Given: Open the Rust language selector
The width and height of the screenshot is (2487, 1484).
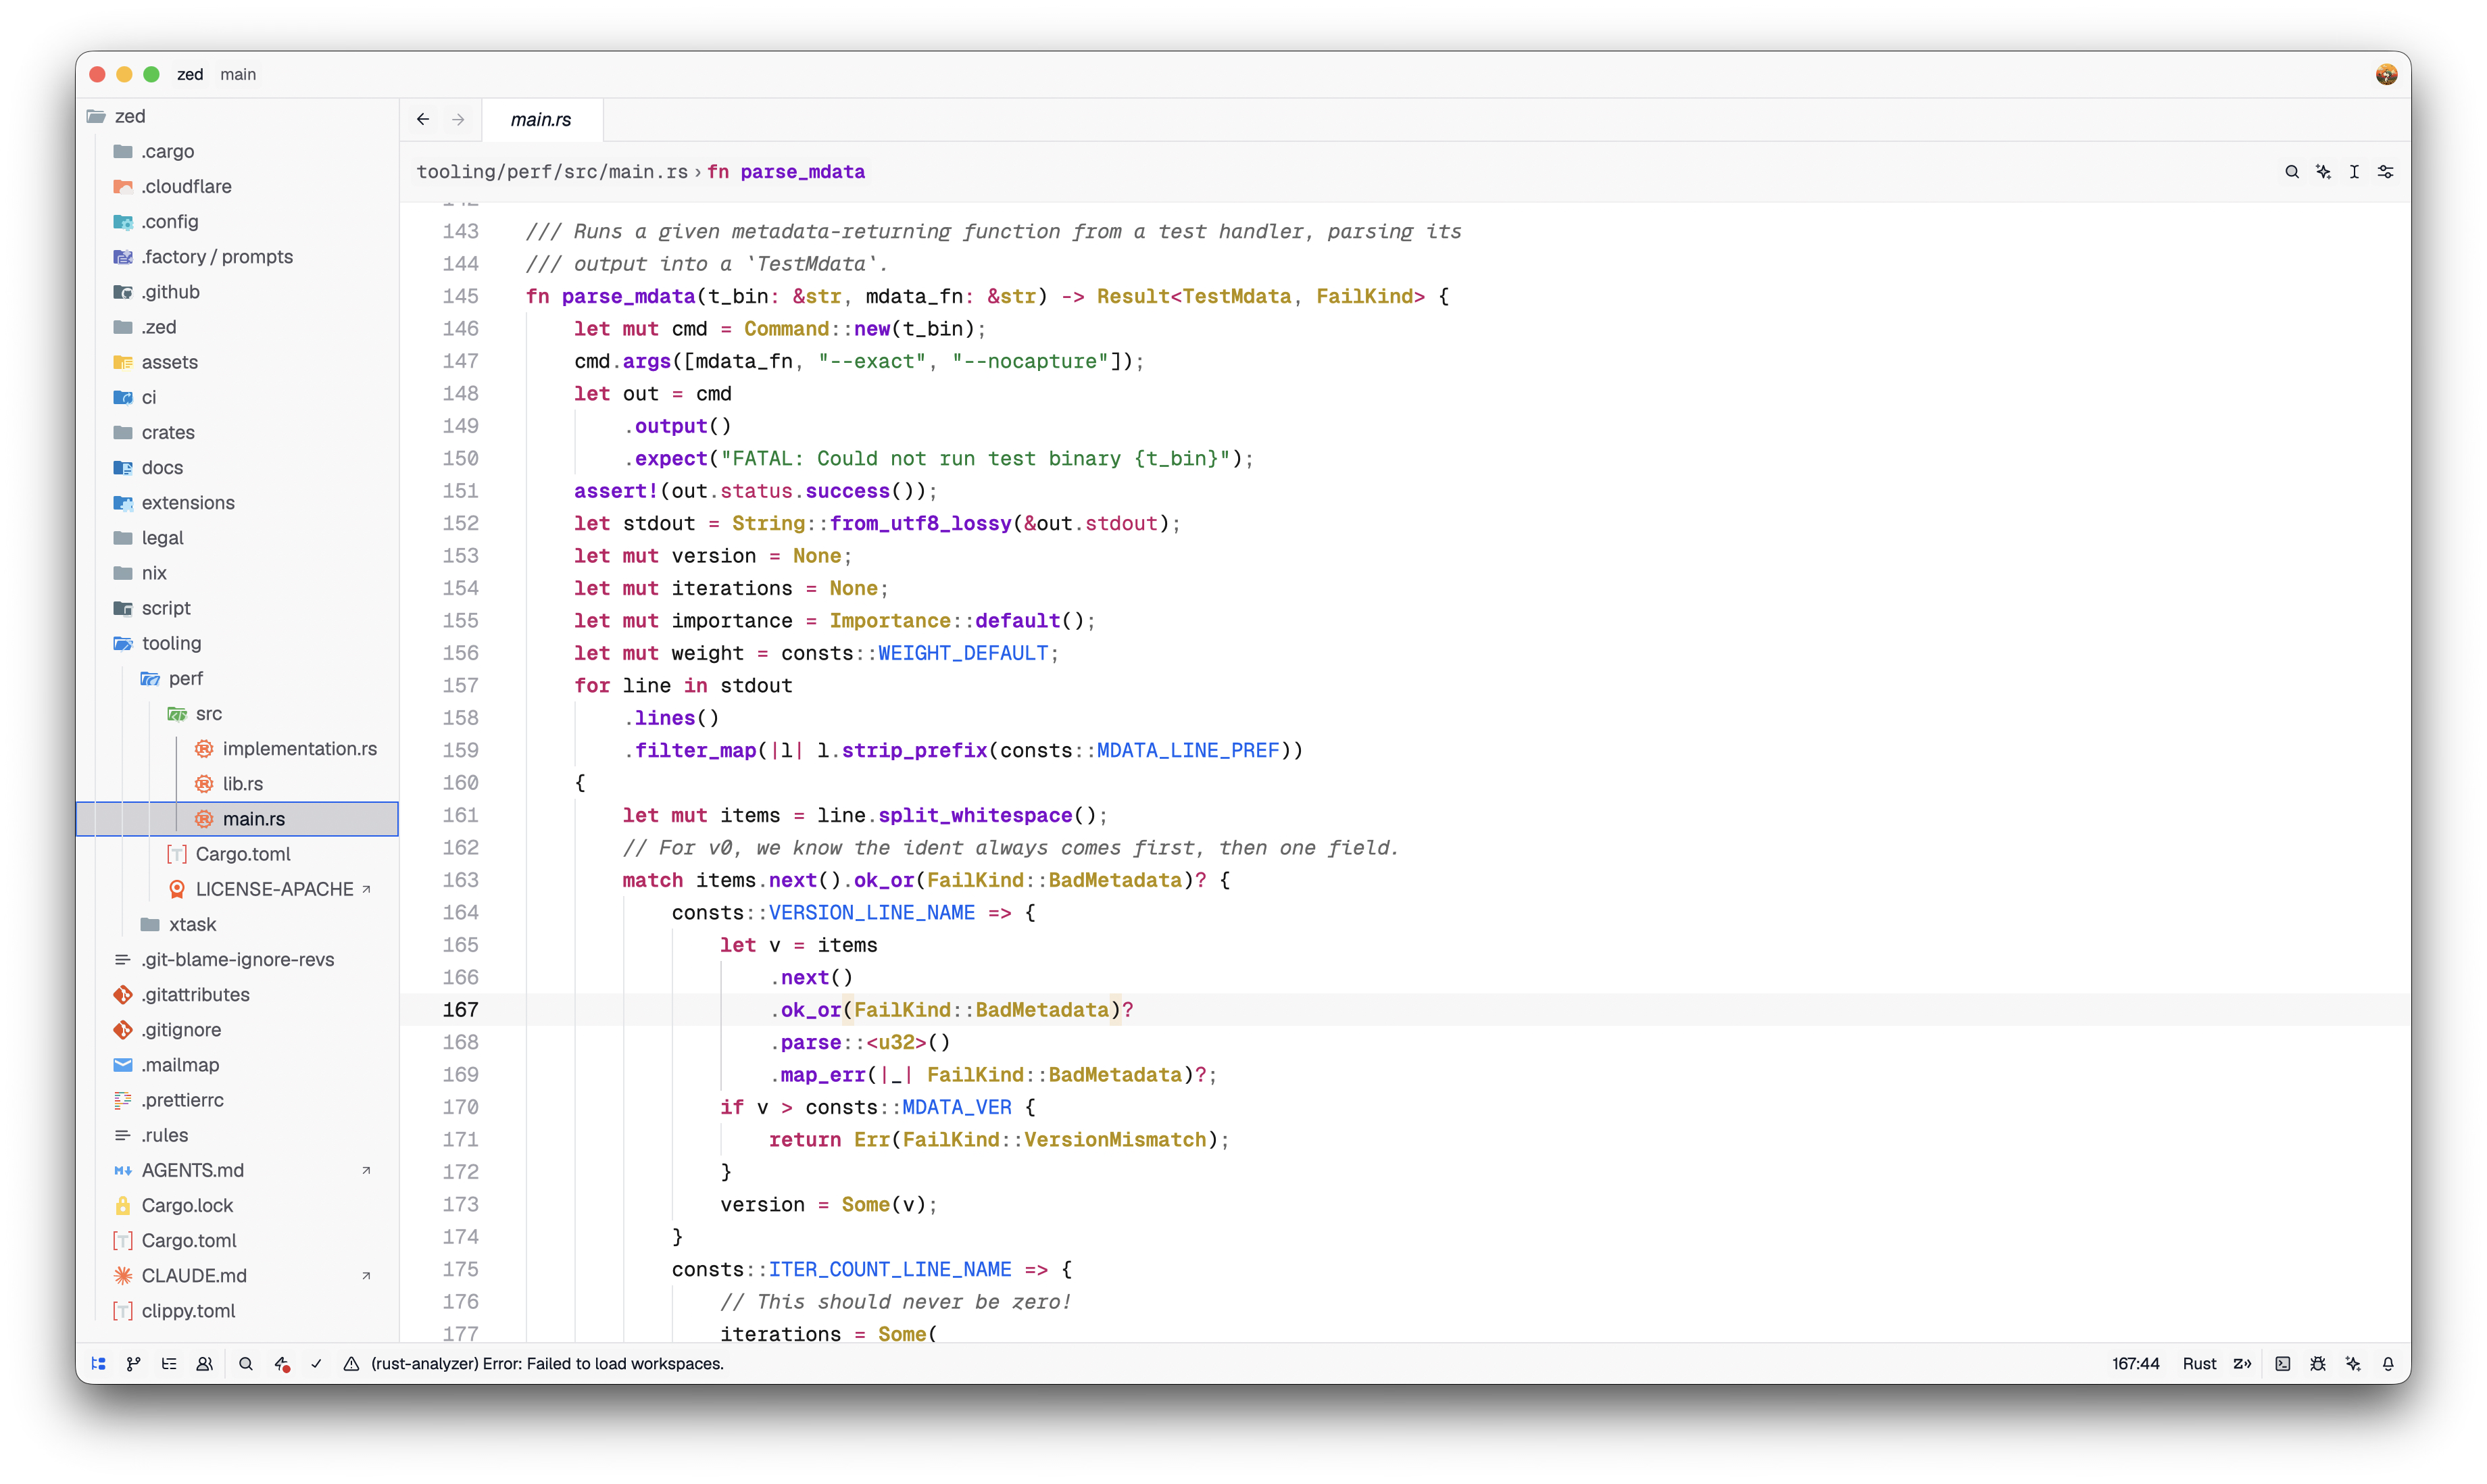Looking at the screenshot, I should [x=2198, y=1363].
